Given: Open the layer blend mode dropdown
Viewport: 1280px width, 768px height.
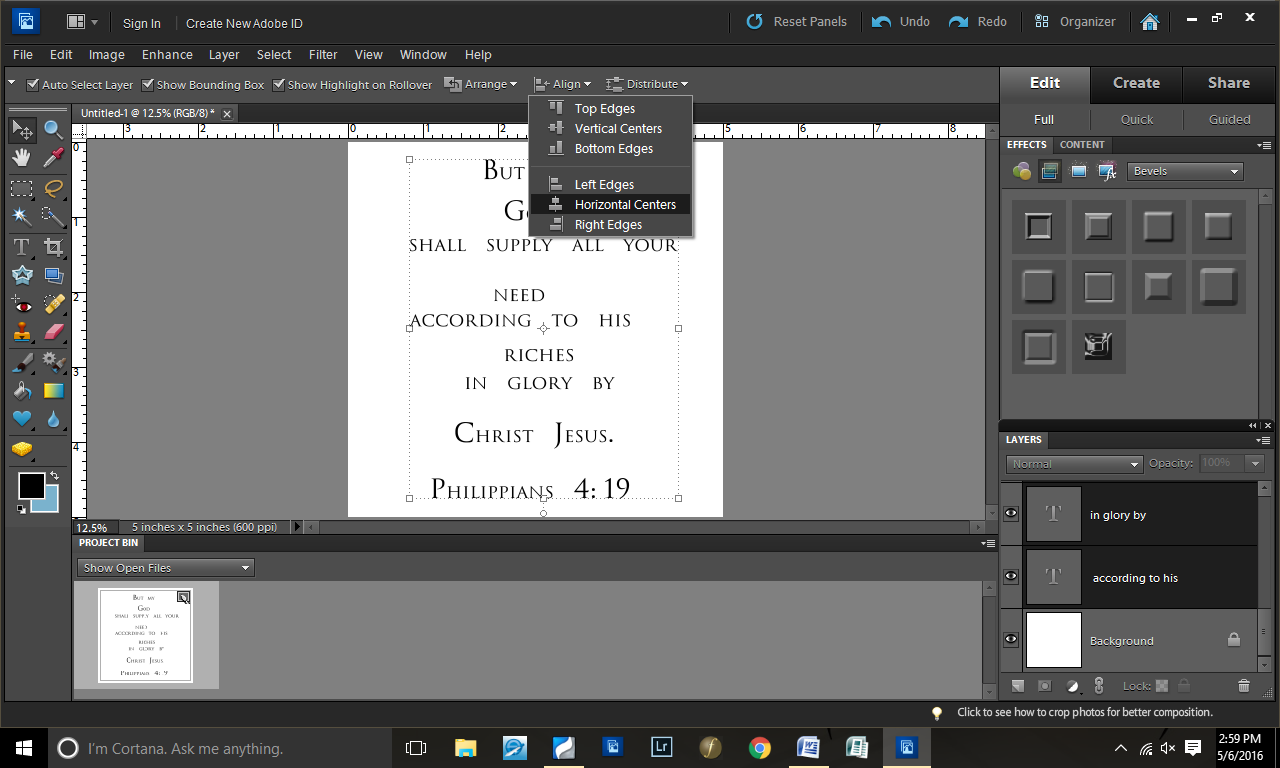Looking at the screenshot, I should click(x=1074, y=464).
